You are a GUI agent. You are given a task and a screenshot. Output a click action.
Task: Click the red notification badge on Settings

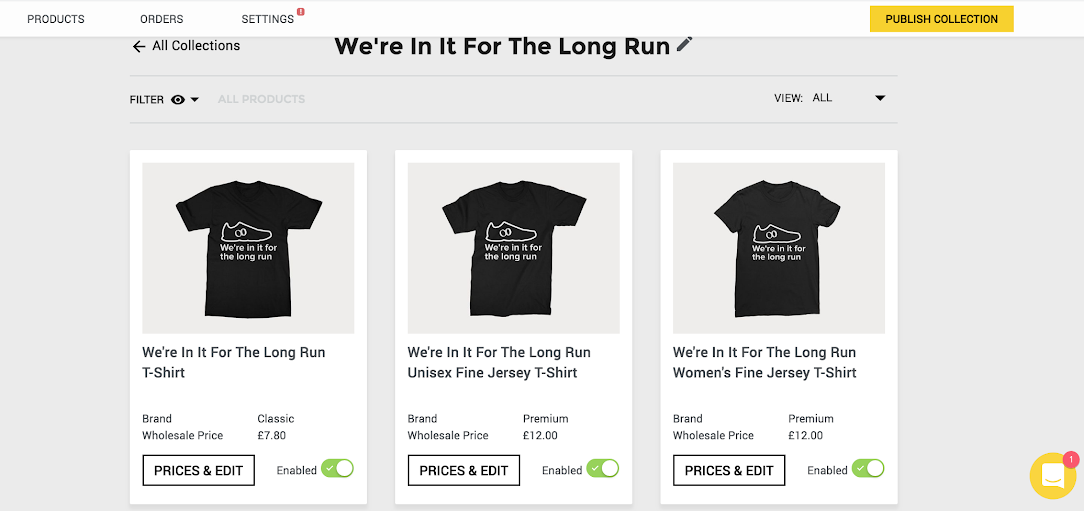tap(300, 12)
